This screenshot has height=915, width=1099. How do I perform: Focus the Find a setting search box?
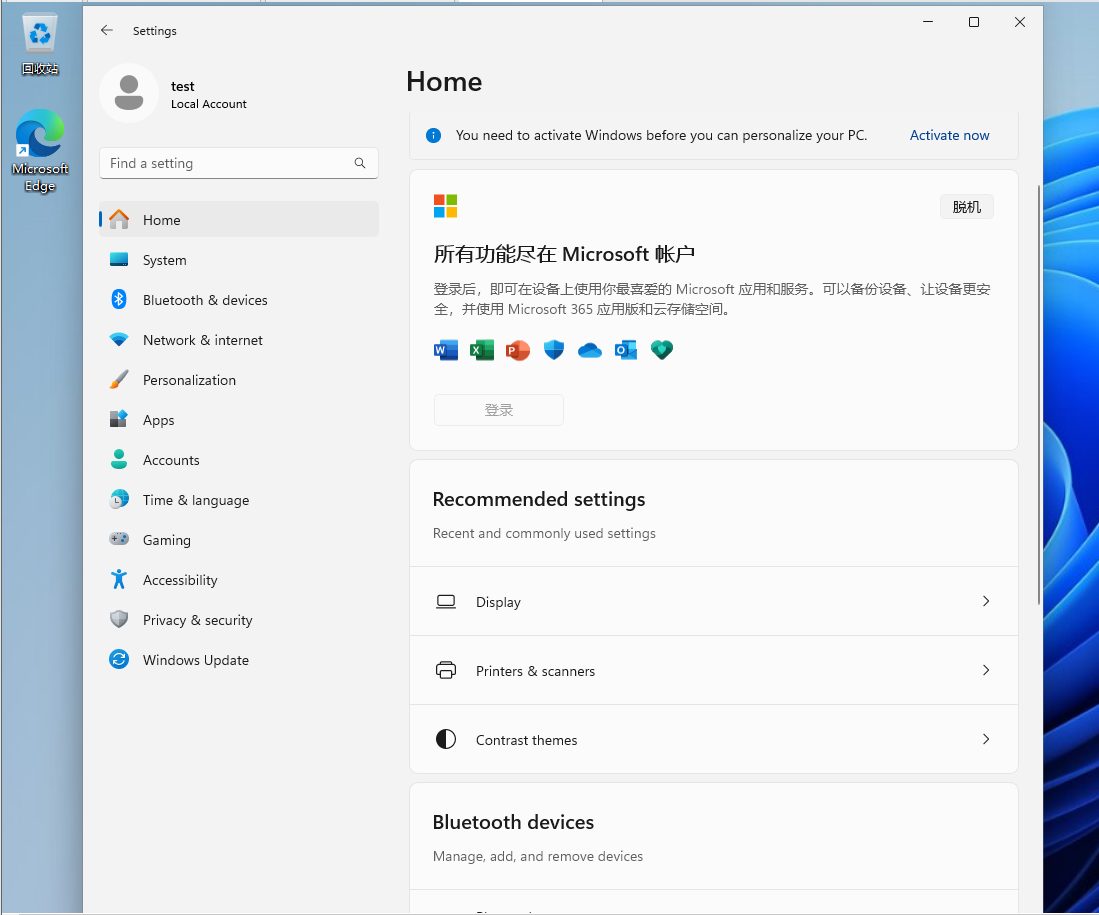click(x=239, y=163)
